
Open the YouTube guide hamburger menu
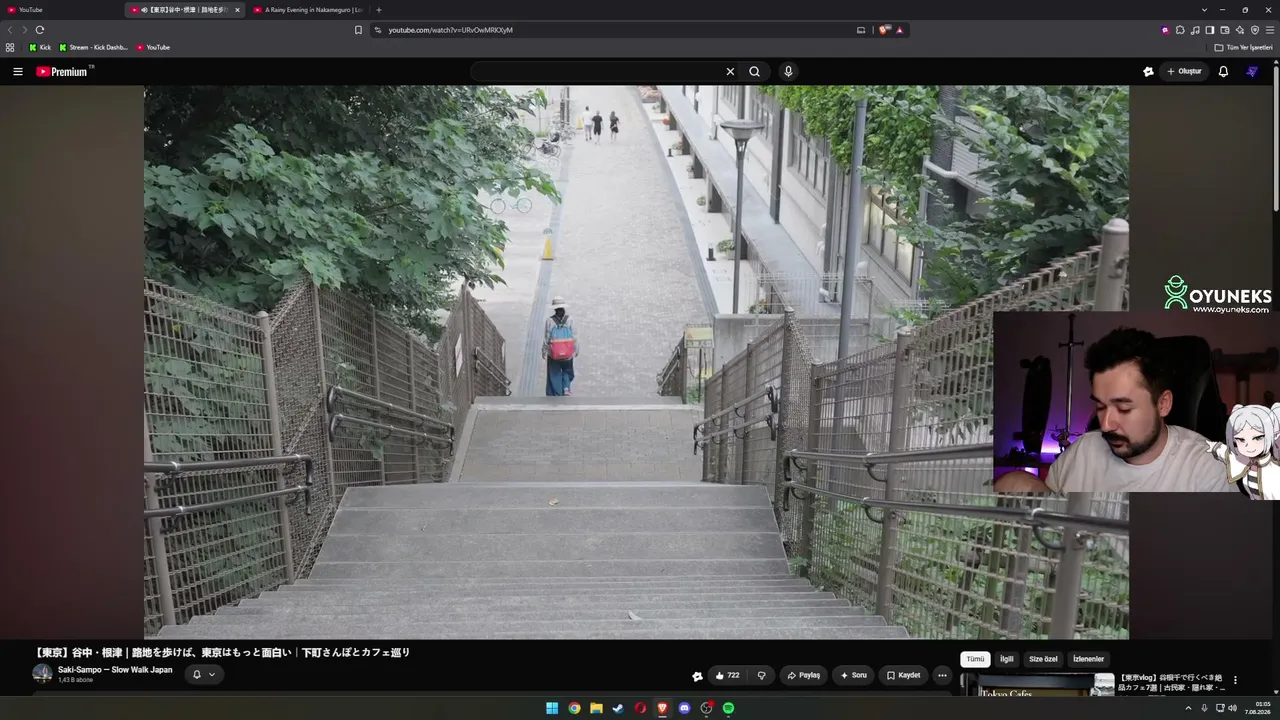[18, 72]
